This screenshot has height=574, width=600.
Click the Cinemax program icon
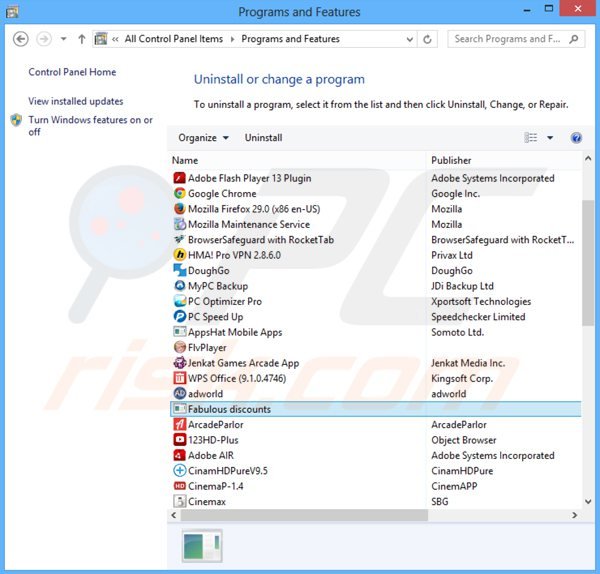click(x=179, y=501)
